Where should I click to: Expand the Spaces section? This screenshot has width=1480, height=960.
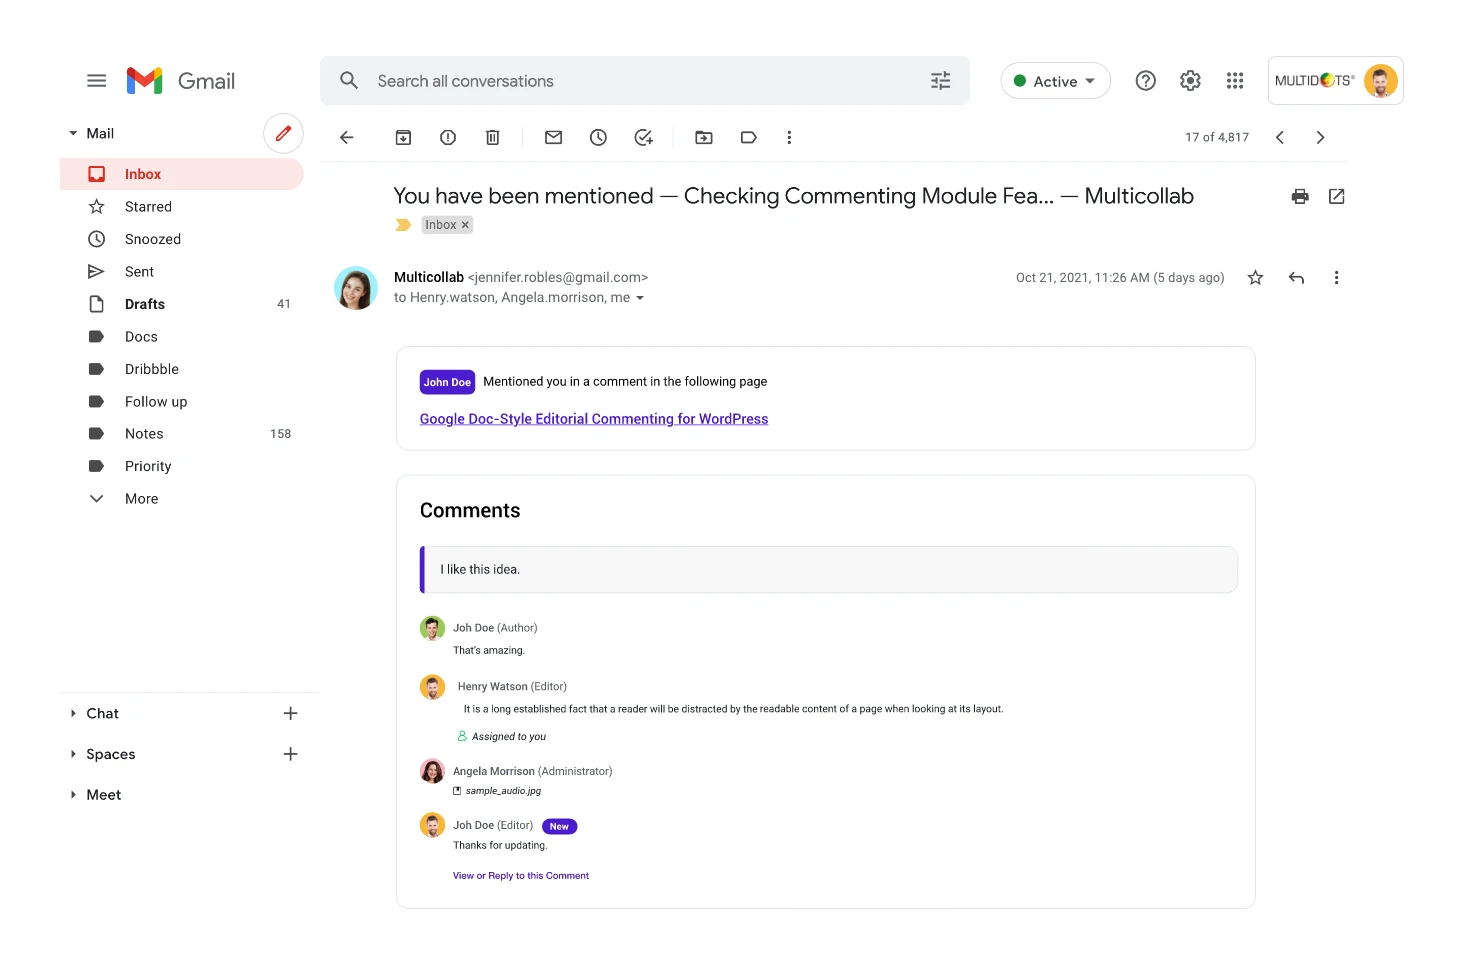pyautogui.click(x=73, y=754)
